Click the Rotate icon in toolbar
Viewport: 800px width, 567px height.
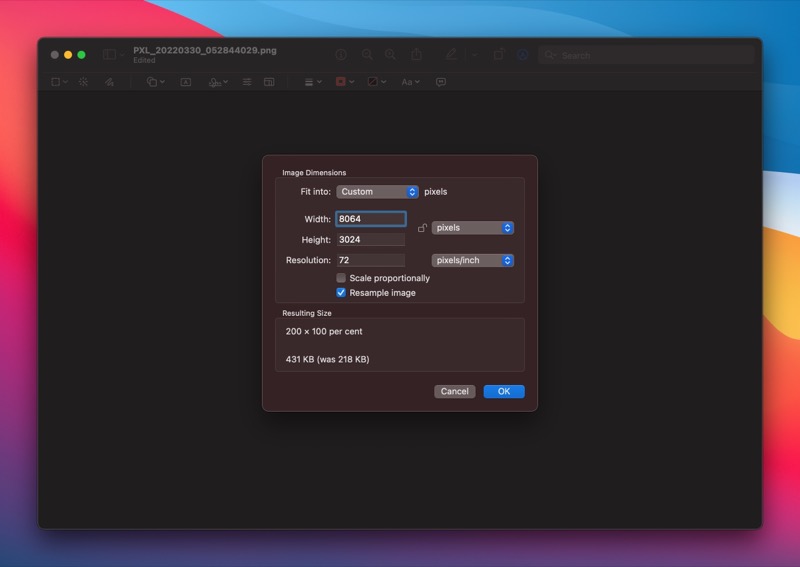click(499, 54)
